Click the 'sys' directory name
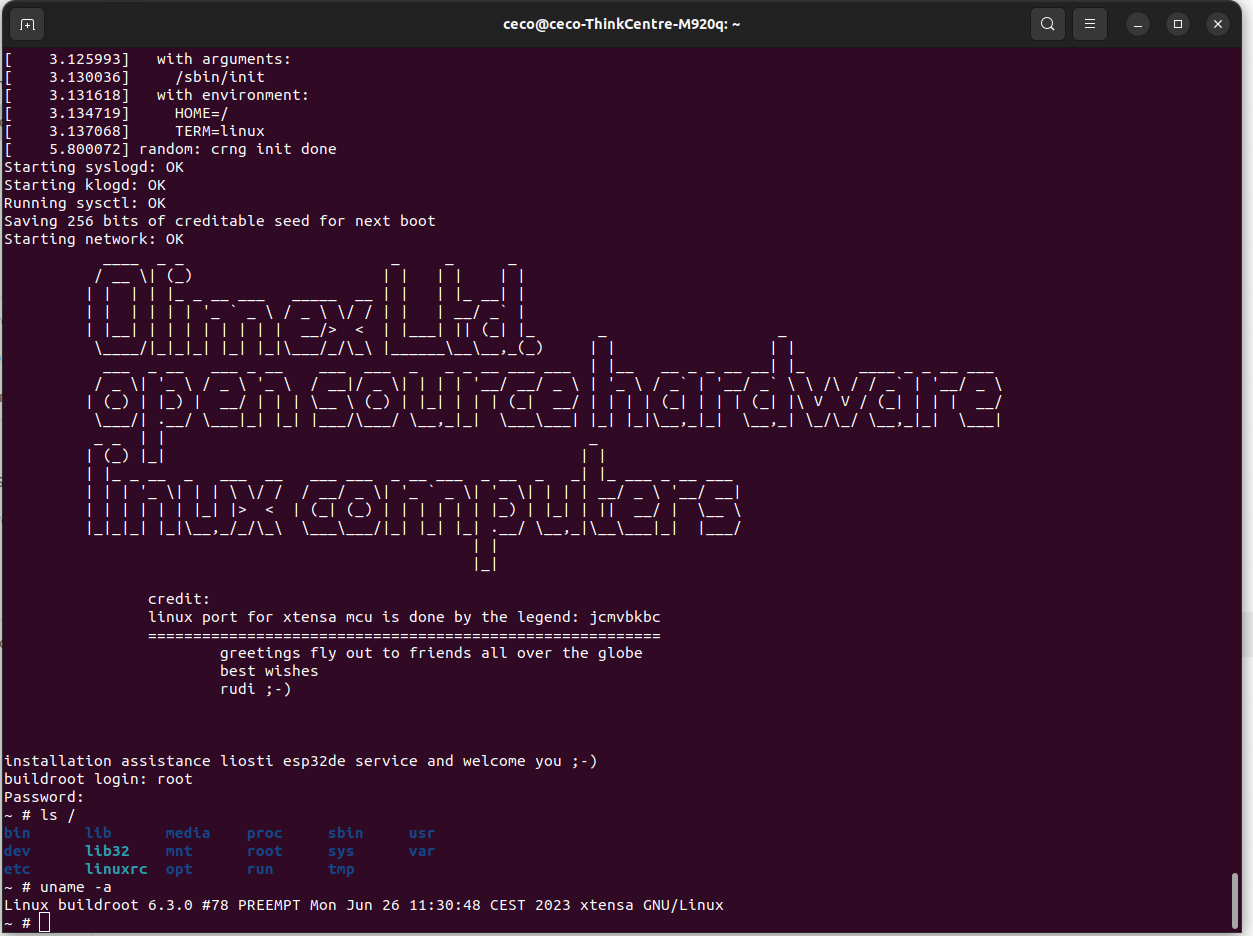Screen dimensions: 1253x936 [341, 851]
